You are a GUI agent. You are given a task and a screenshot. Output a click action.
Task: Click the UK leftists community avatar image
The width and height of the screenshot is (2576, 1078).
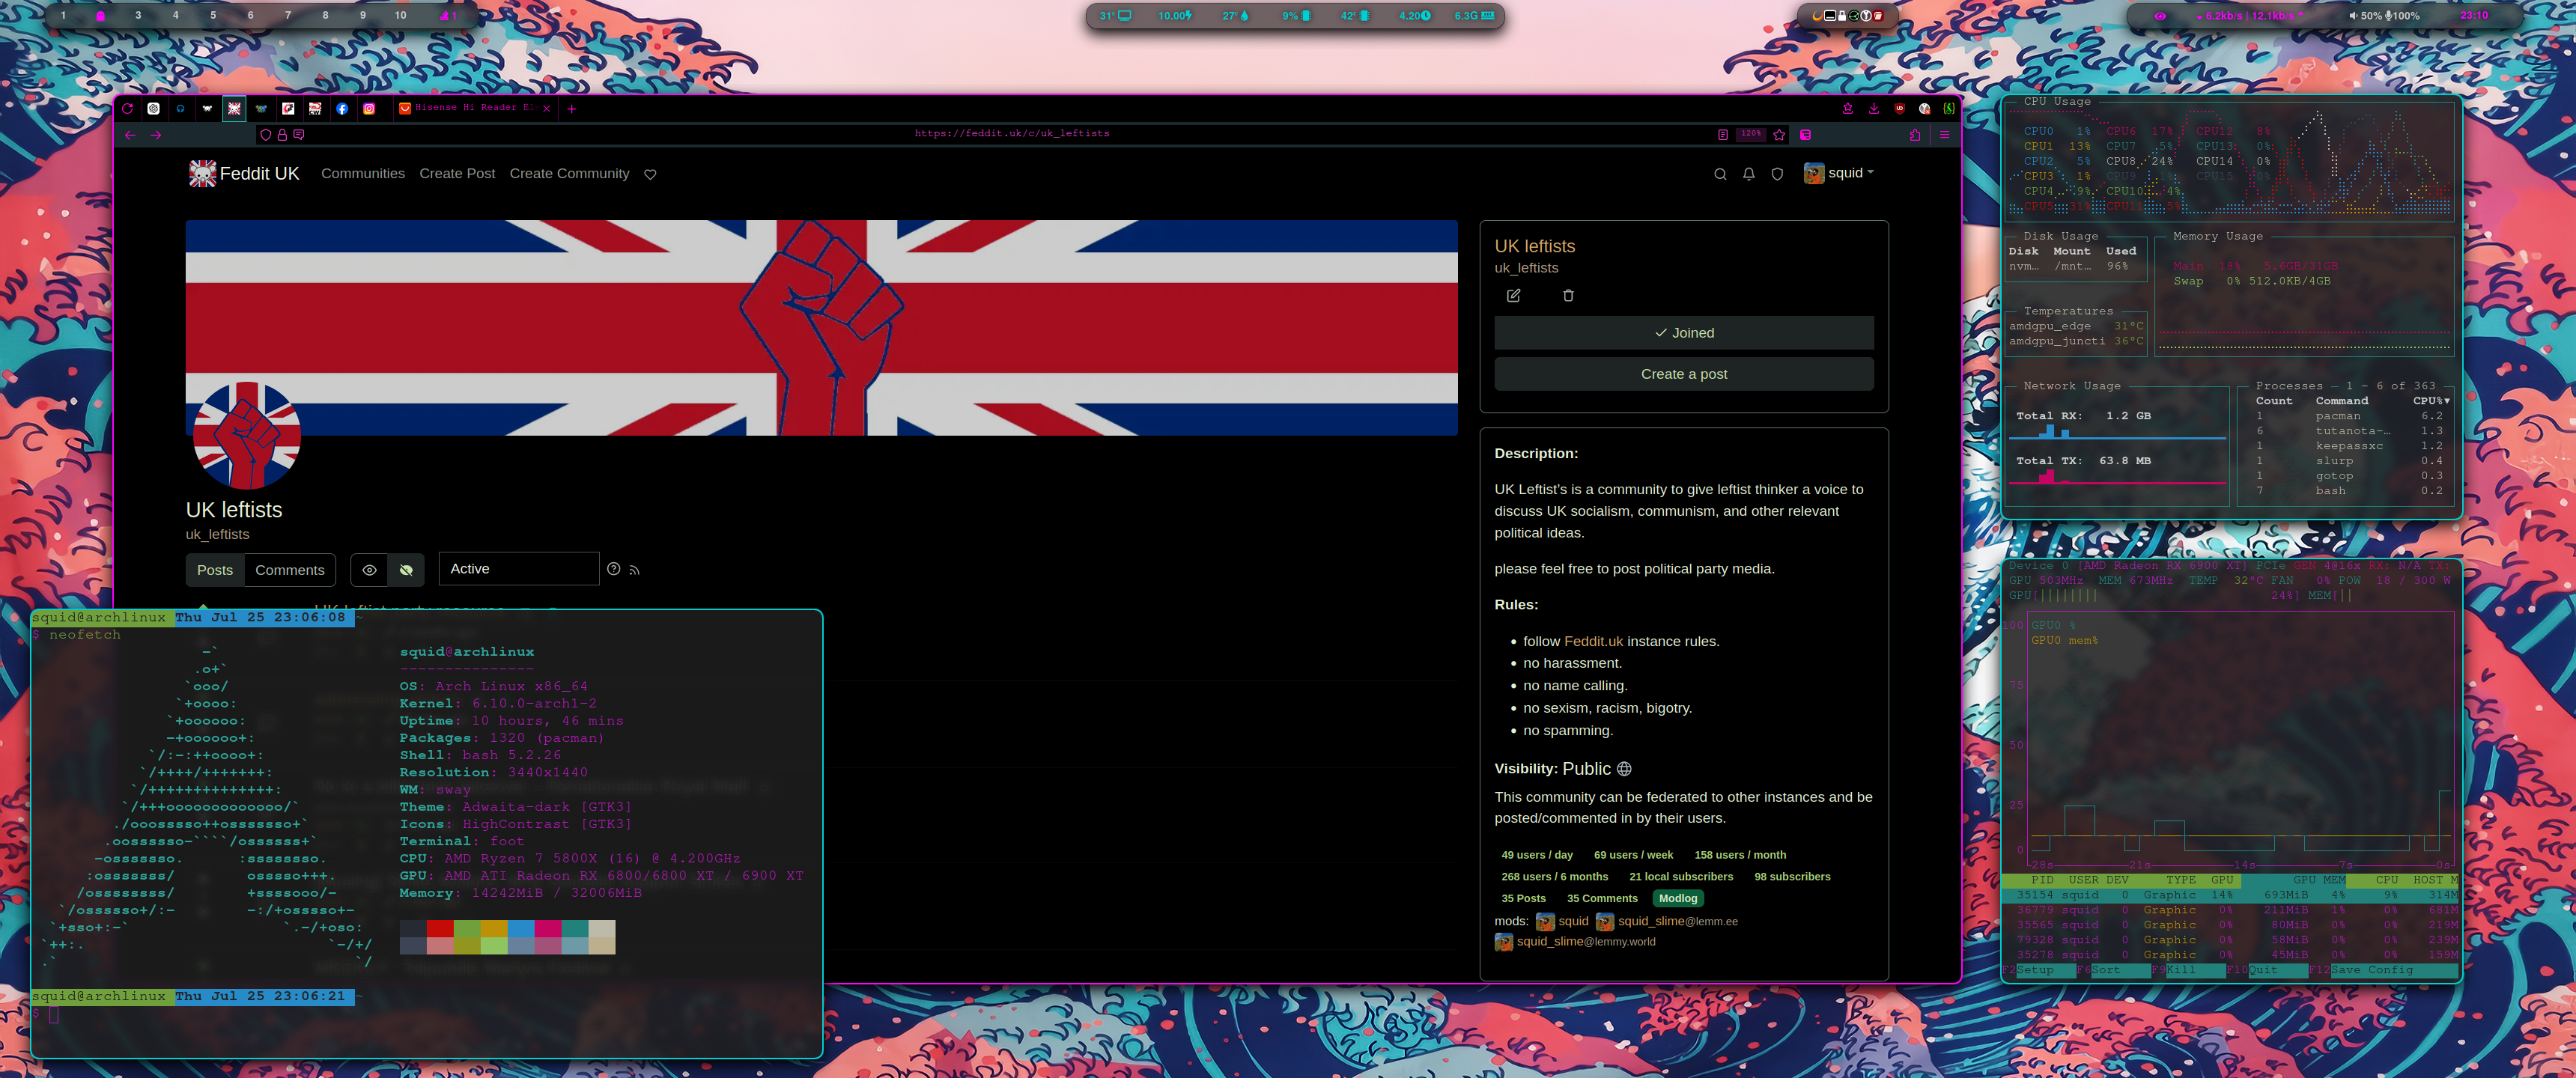click(246, 435)
